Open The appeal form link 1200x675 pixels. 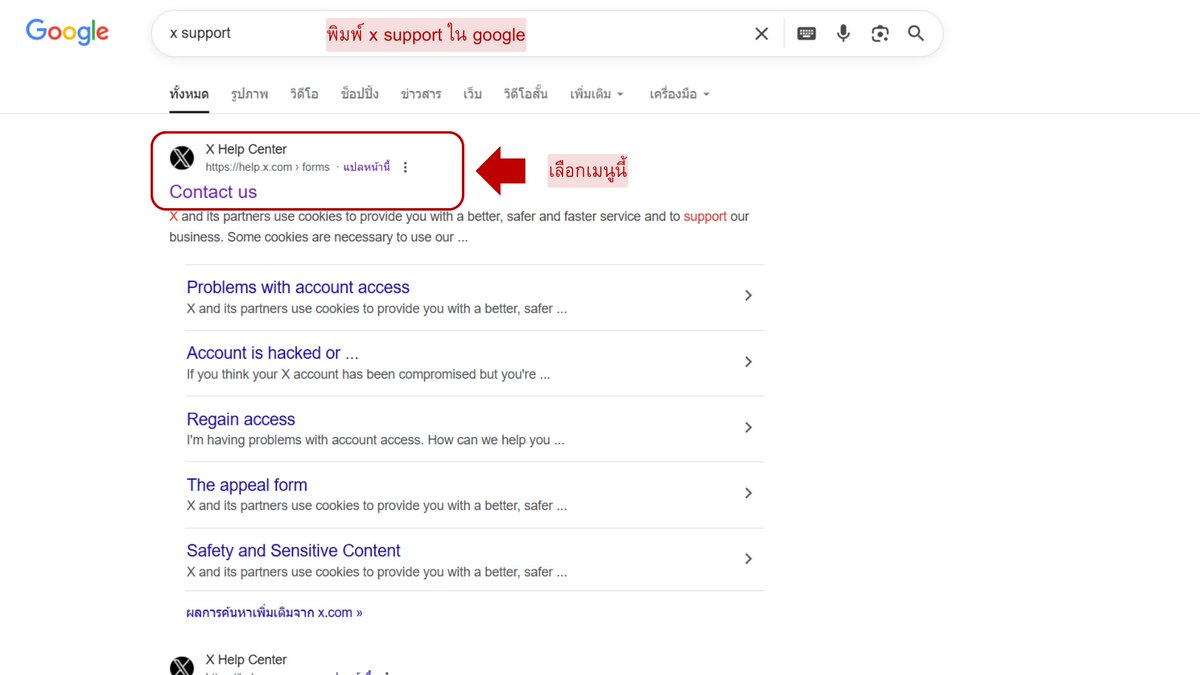coord(247,485)
